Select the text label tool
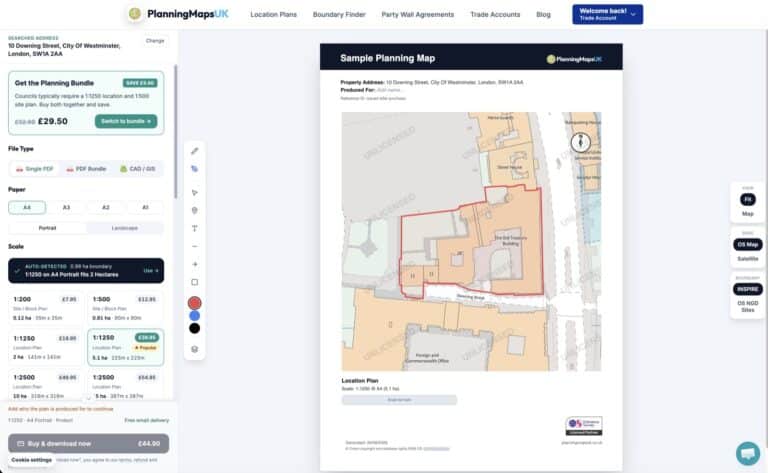This screenshot has height=473, width=768. point(194,228)
